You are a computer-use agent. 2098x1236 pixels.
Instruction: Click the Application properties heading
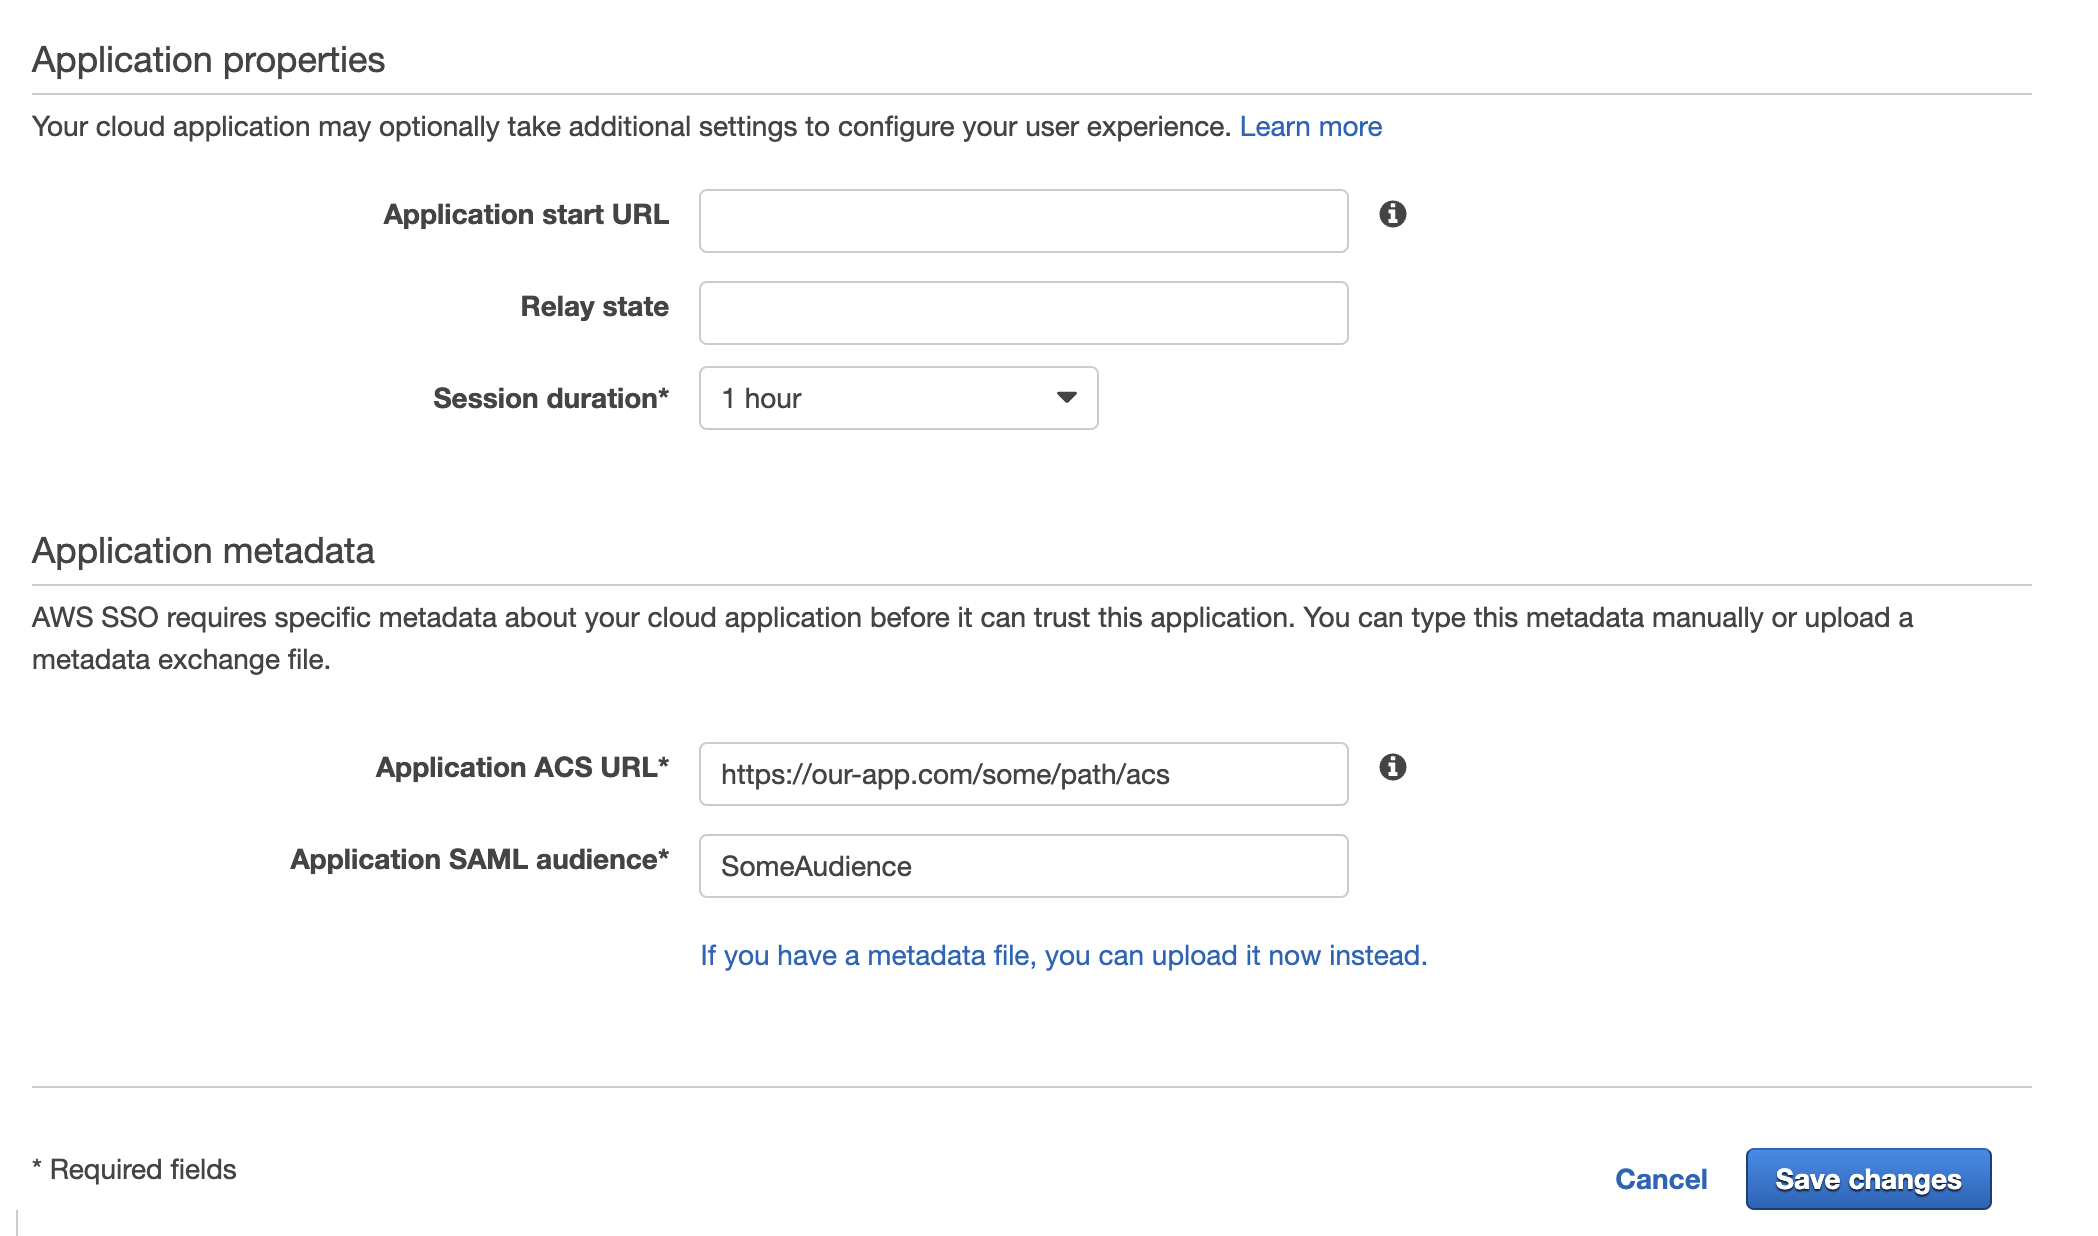click(208, 60)
